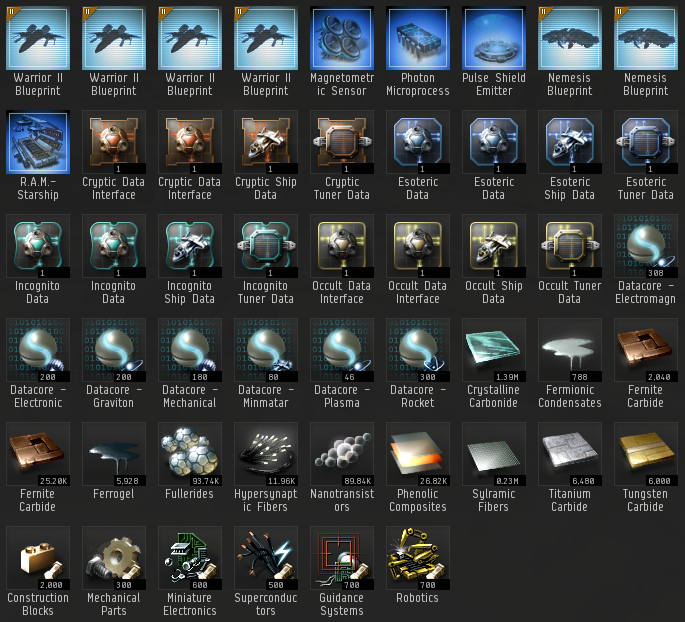This screenshot has width=685, height=622.
Task: Select the Magnetometric Sensor item
Action: pos(342,38)
